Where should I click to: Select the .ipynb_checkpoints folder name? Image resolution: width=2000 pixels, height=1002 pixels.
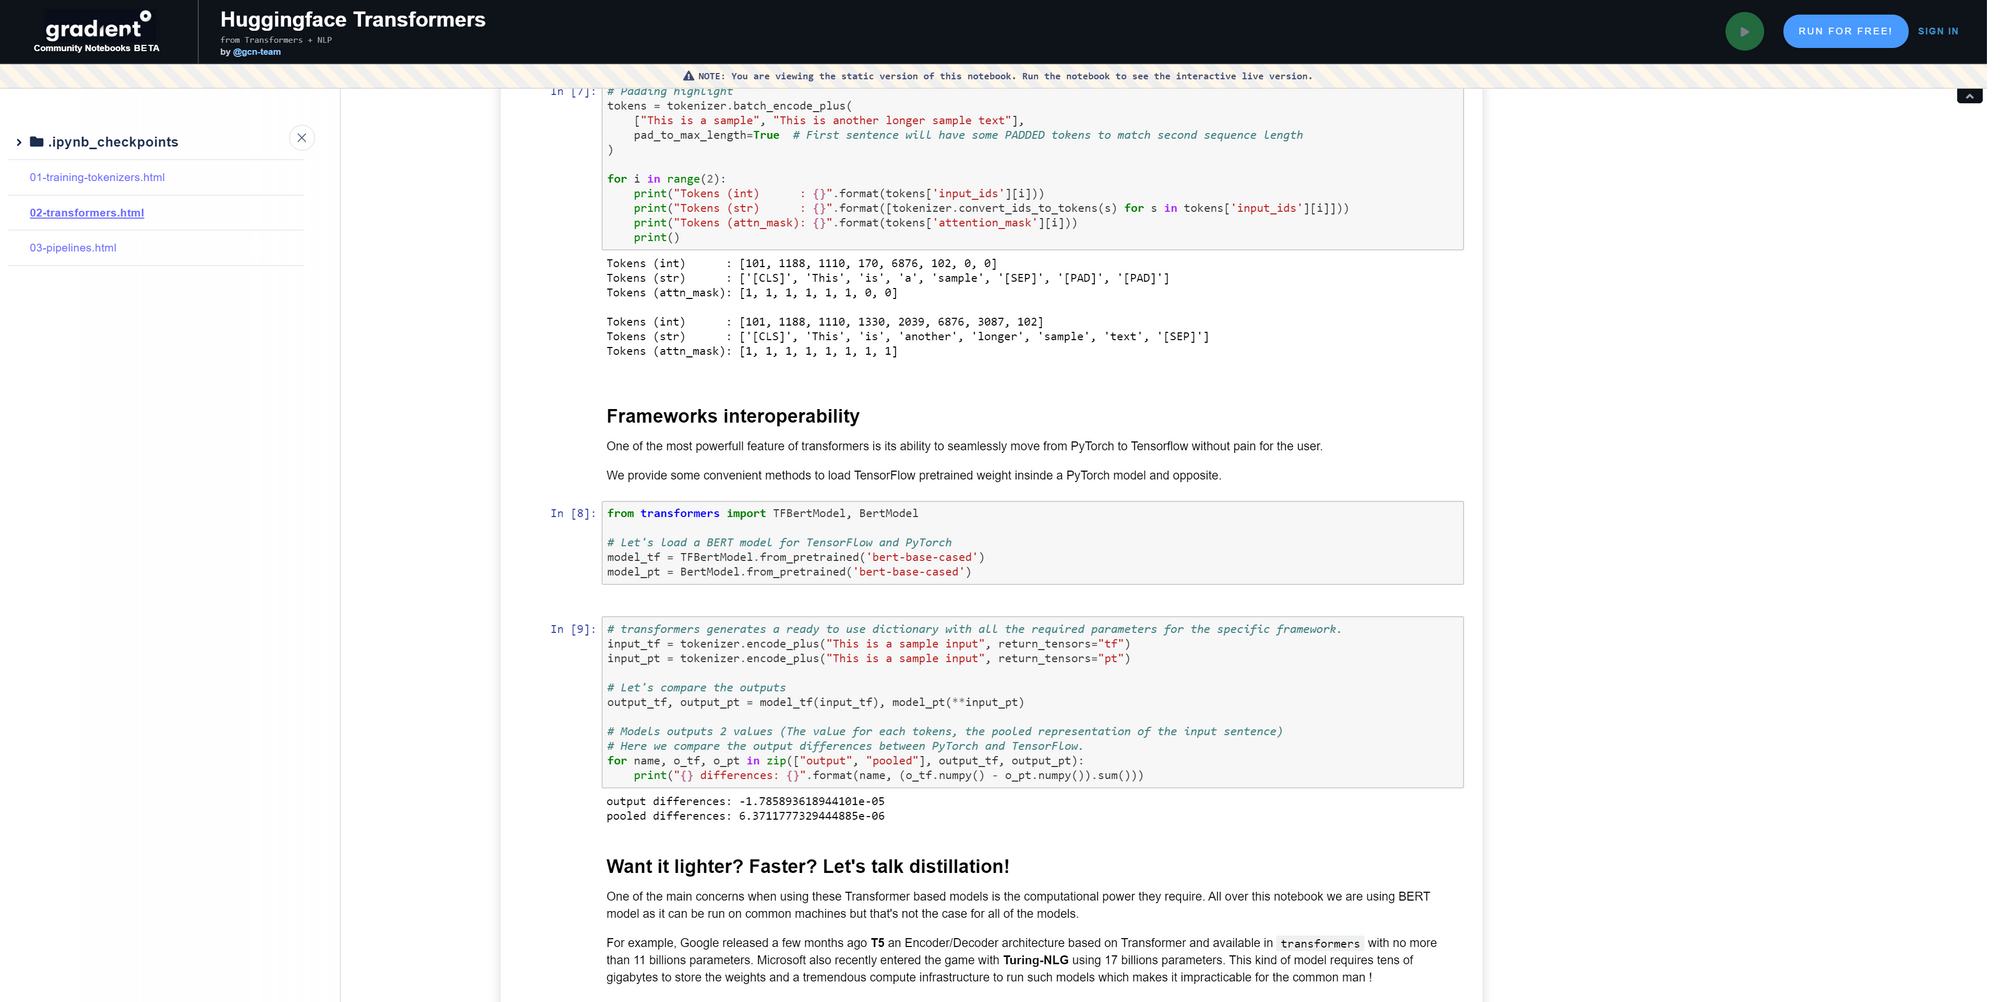click(113, 142)
